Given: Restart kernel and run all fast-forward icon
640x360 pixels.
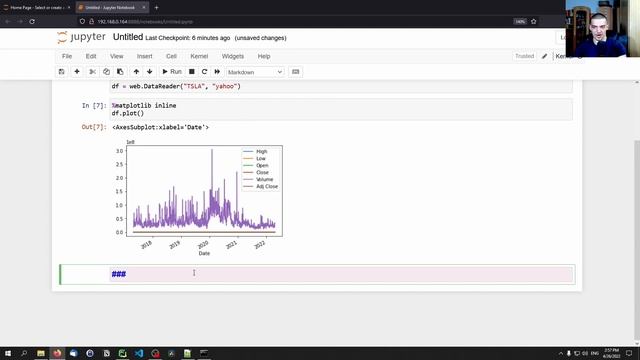Looking at the screenshot, I should point(217,72).
